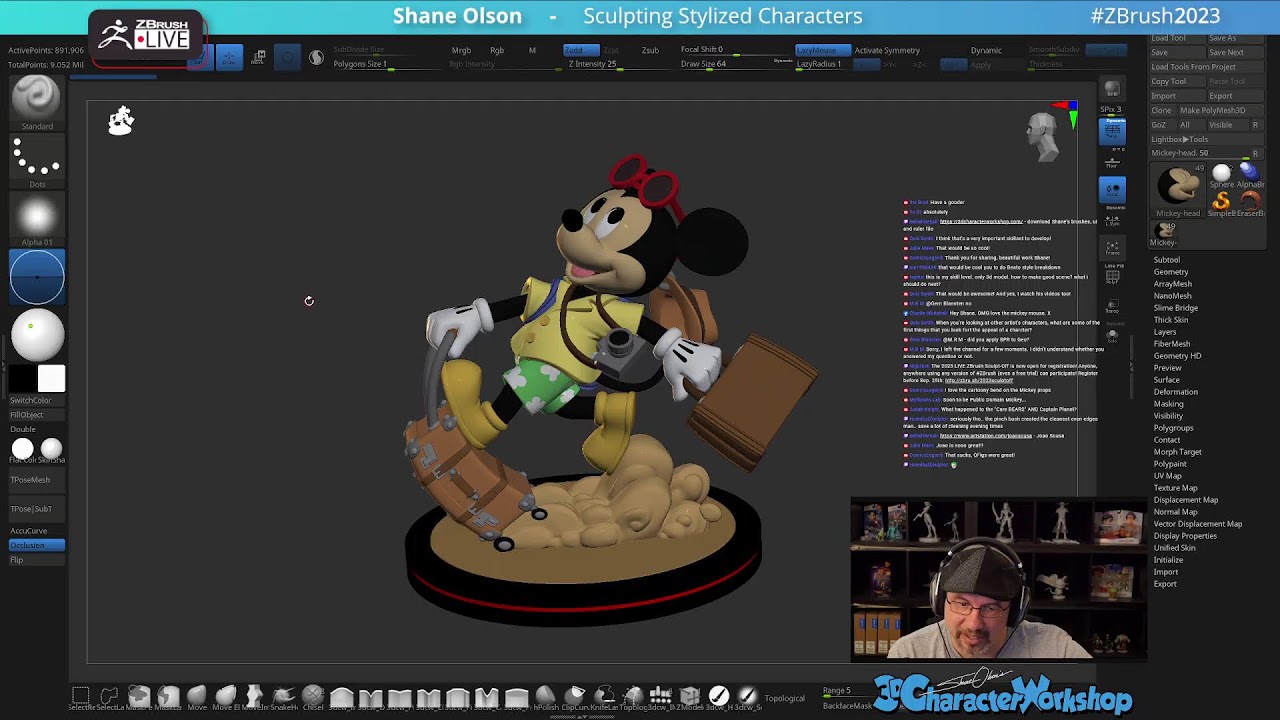The image size is (1280, 720).
Task: Open the Texture Map section
Action: click(x=1176, y=488)
